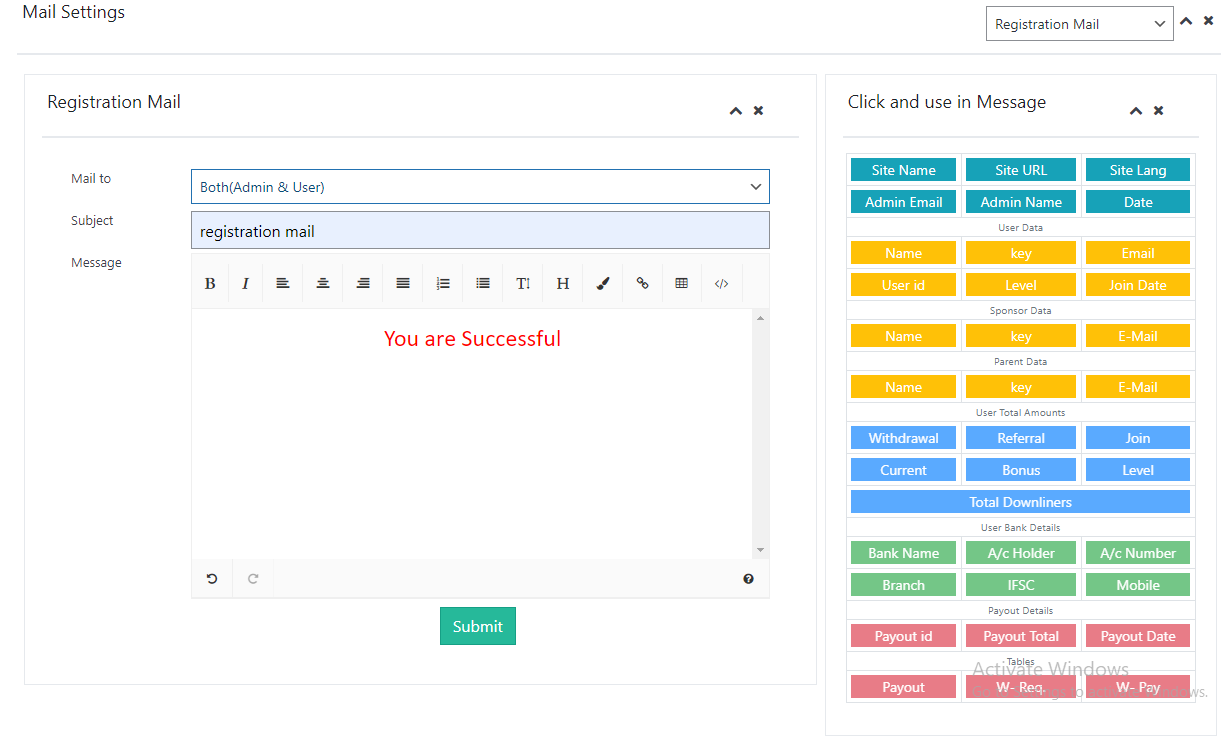Open the Registration Mail type selector
The width and height of the screenshot is (1221, 739).
[x=1079, y=24]
